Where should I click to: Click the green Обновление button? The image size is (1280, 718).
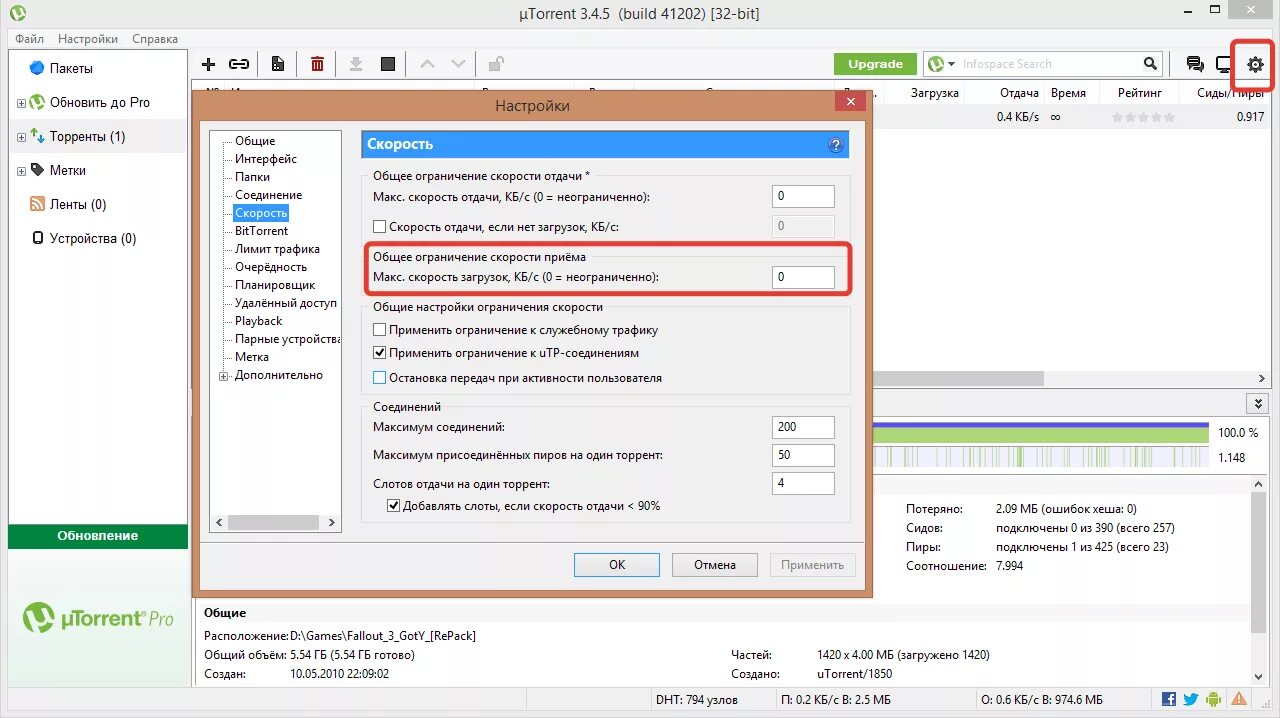98,536
